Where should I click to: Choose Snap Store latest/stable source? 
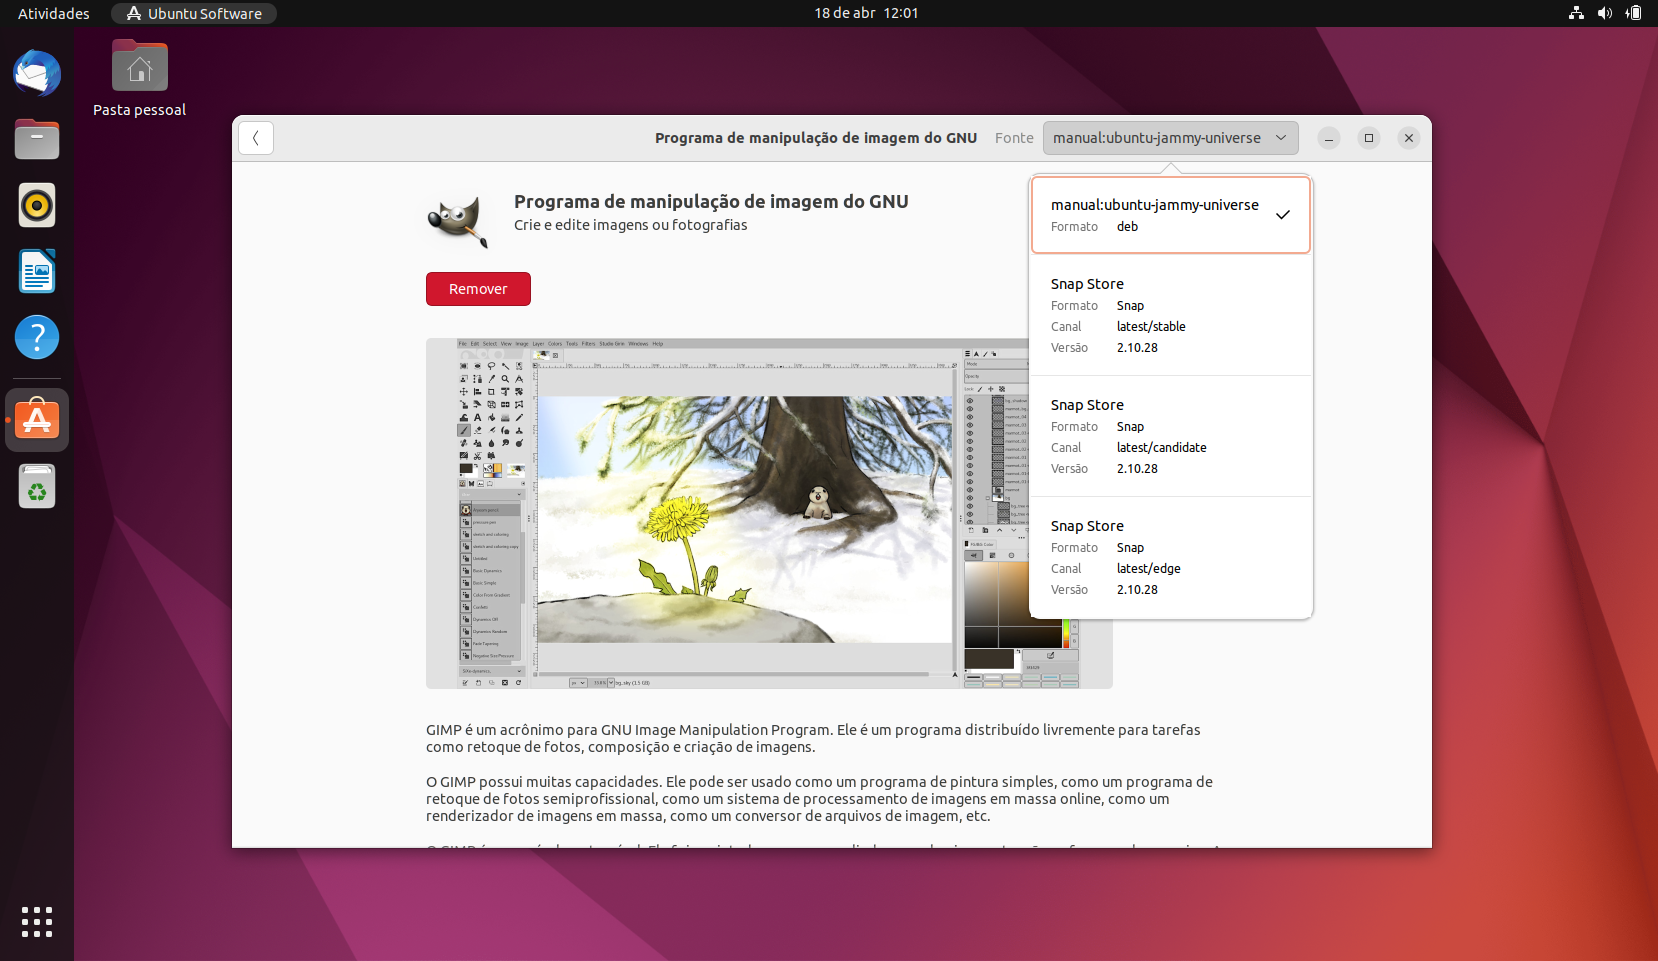pyautogui.click(x=1171, y=315)
